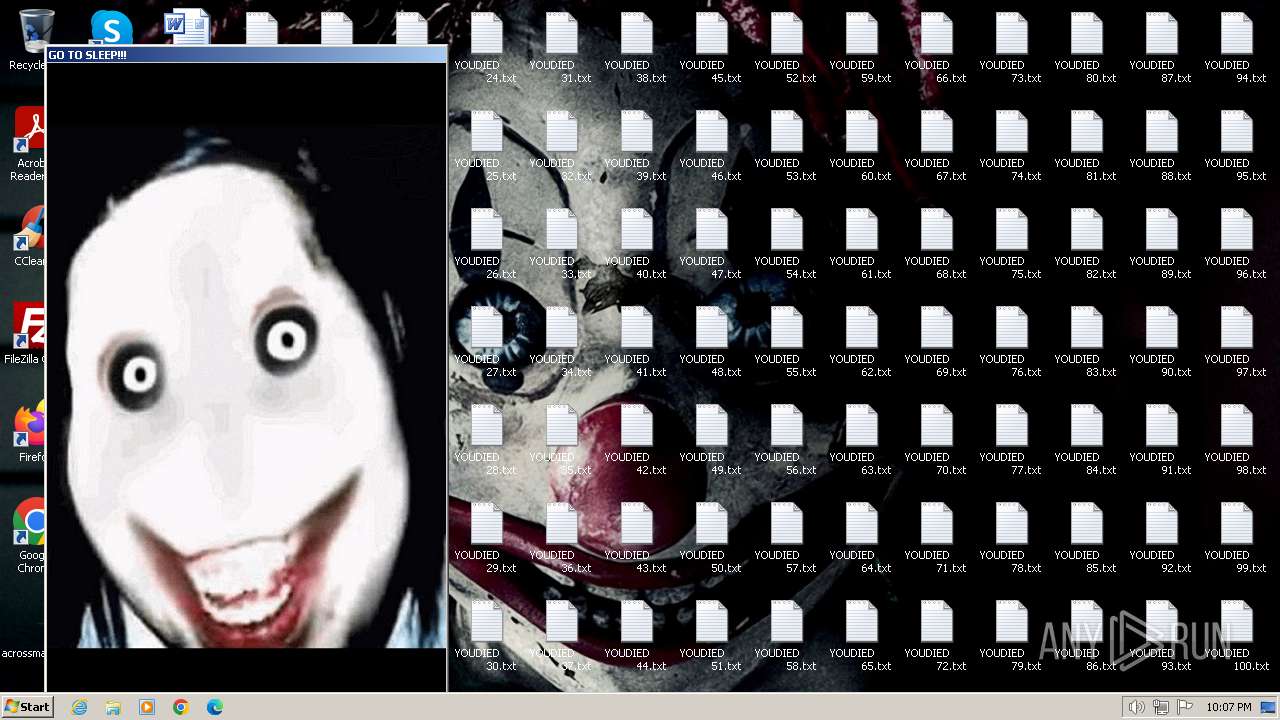Screen dimensions: 1280x720
Task: Select the YOUDIED 96.txt file
Action: tap(1236, 245)
